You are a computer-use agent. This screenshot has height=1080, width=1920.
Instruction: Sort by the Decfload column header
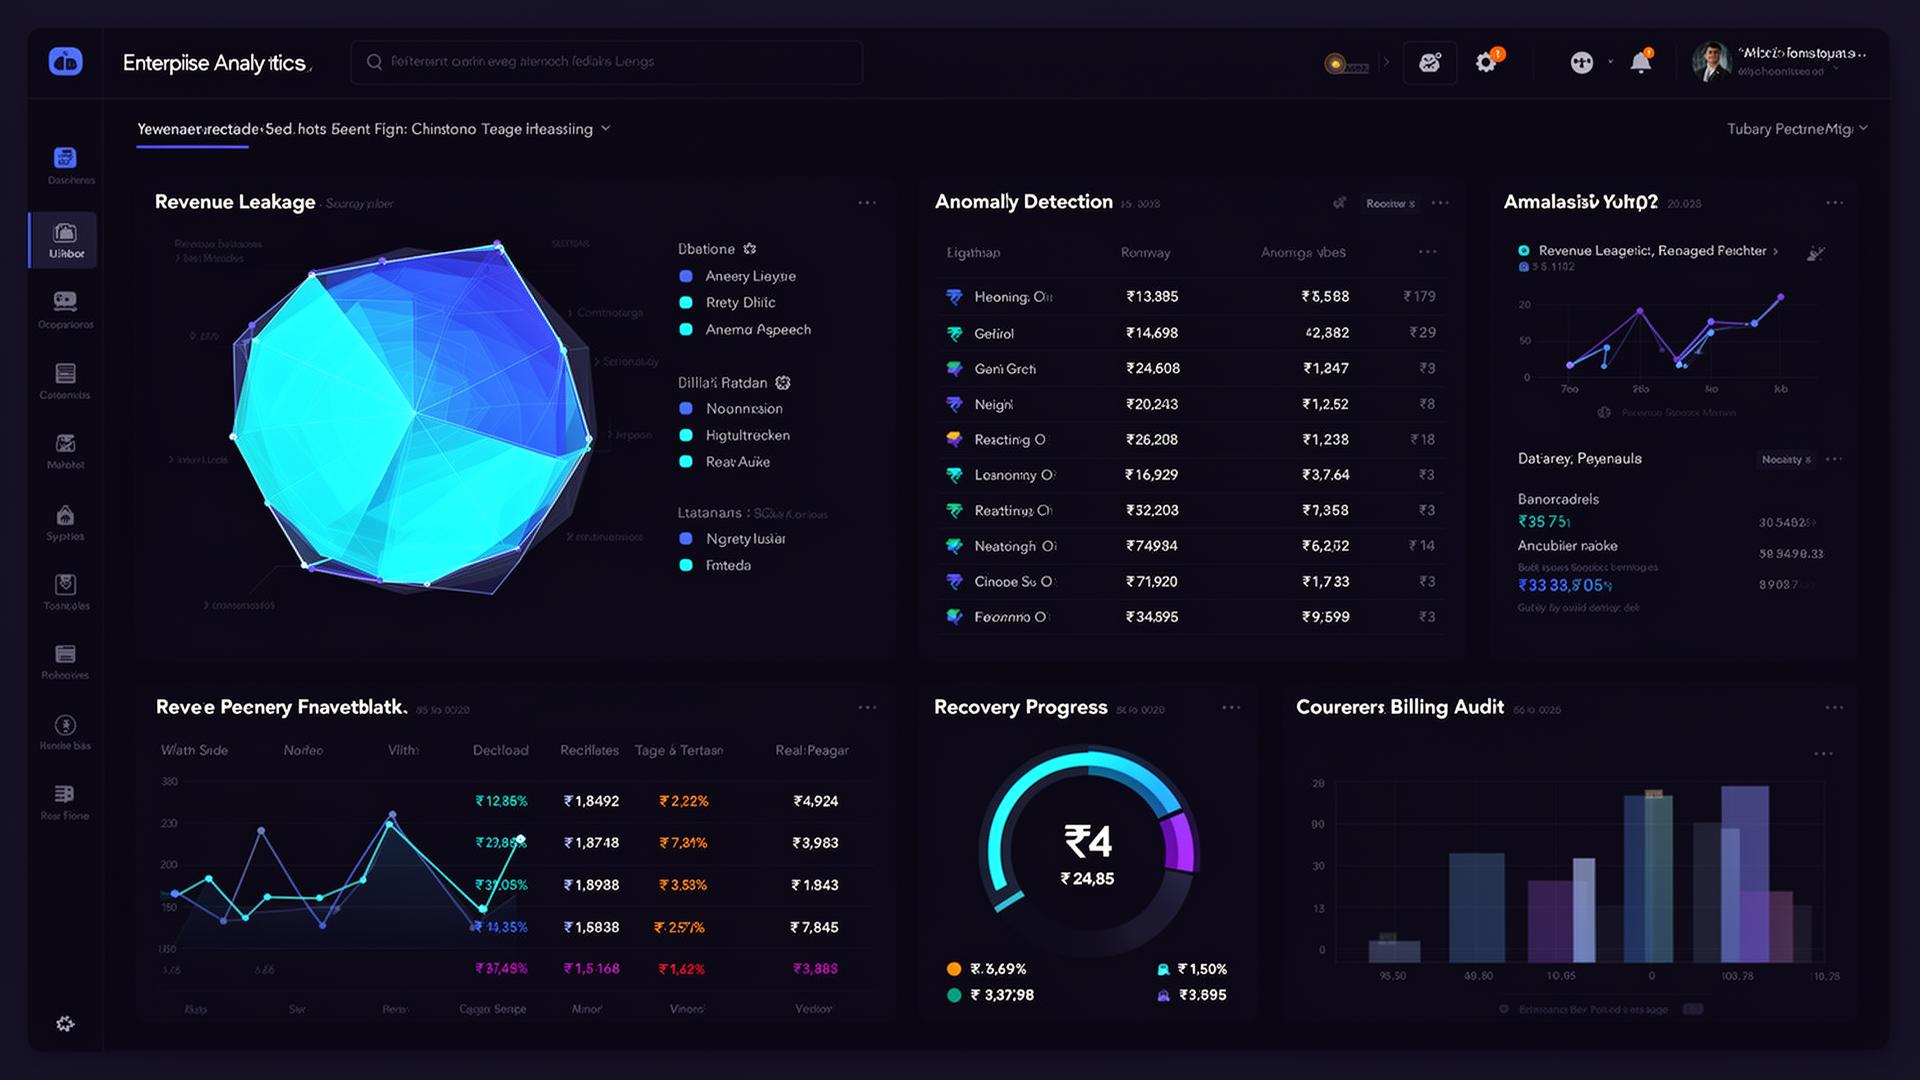click(500, 751)
